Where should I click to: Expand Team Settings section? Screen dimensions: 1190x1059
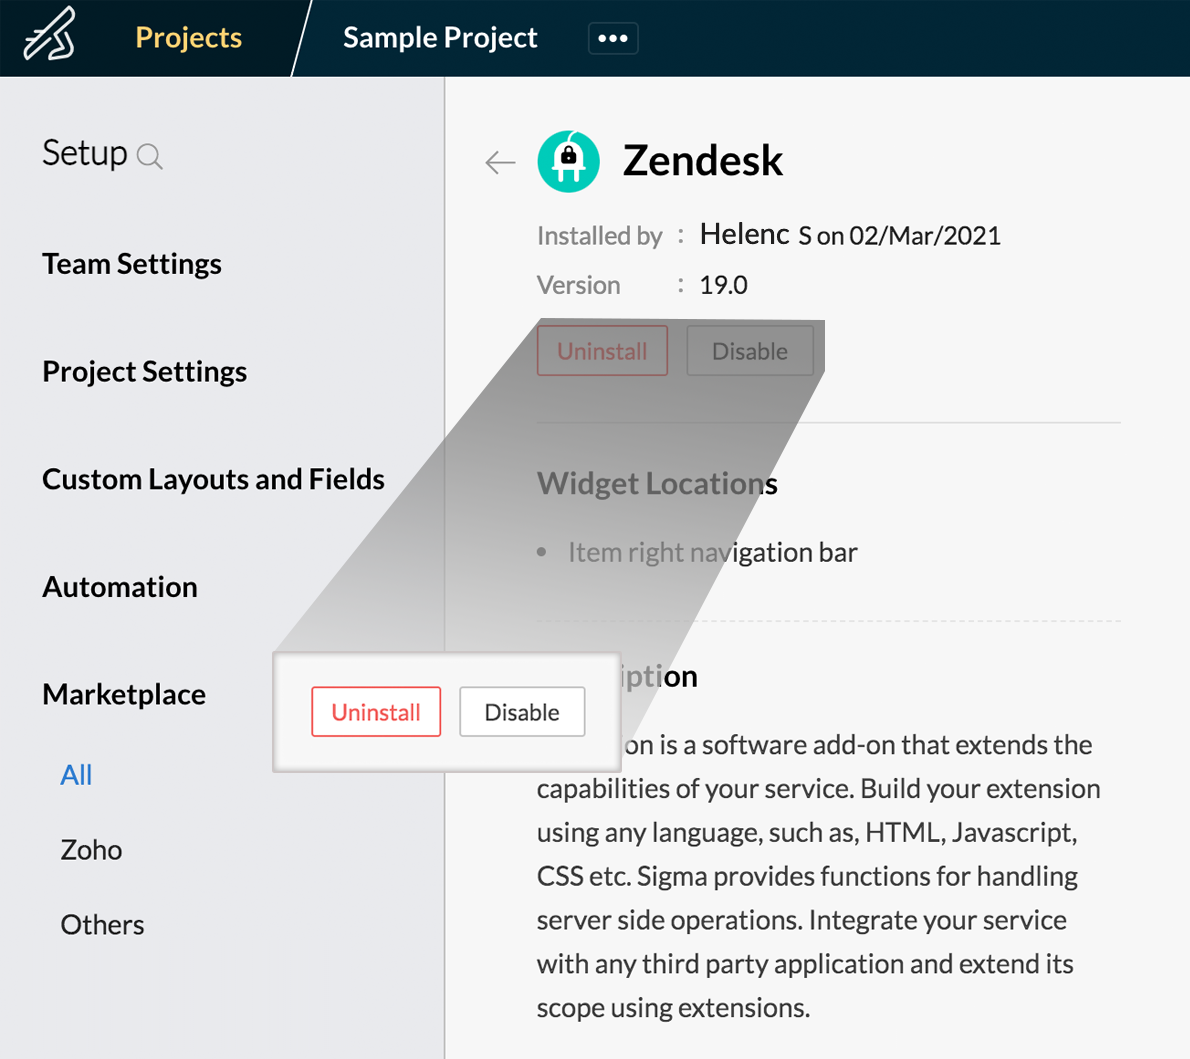[132, 264]
